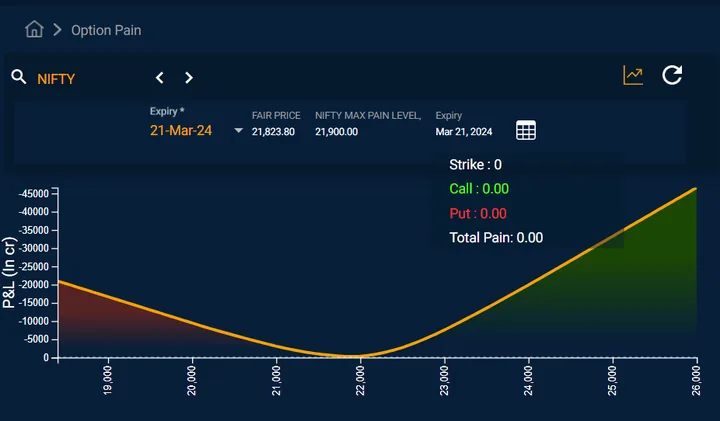Go to previous symbol arrow
Image resolution: width=720 pixels, height=421 pixels.
pos(159,78)
